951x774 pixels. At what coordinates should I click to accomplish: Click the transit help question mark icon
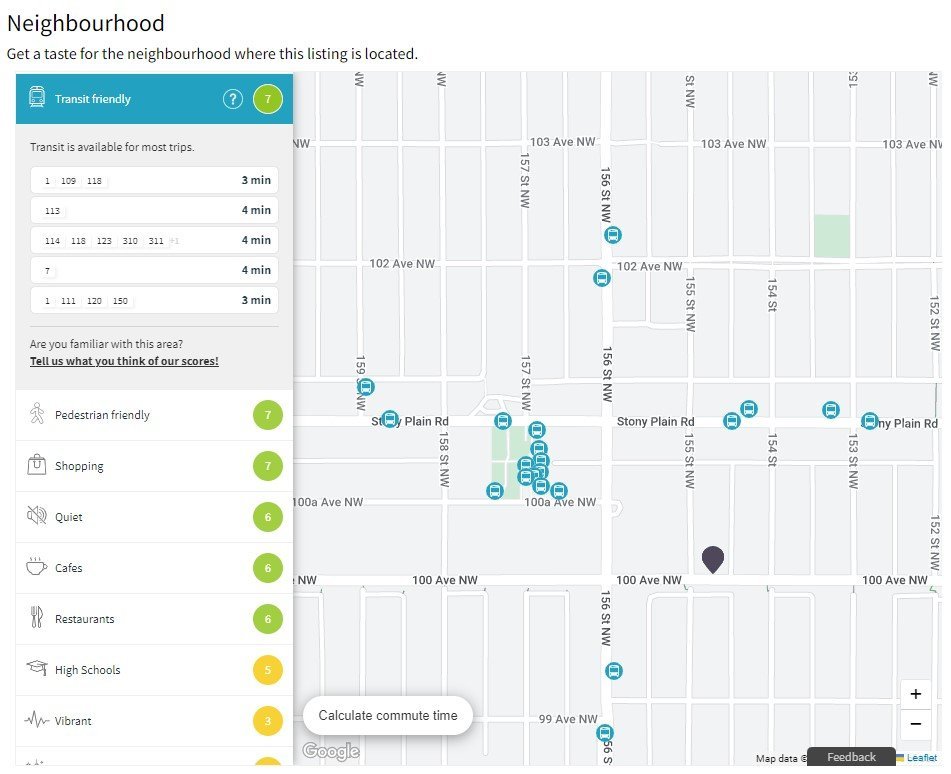[x=233, y=99]
